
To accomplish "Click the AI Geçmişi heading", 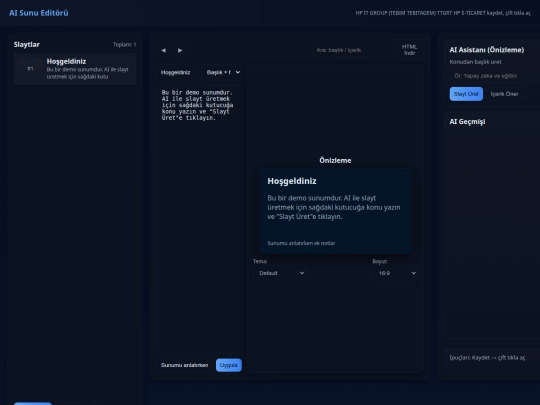I will point(467,122).
